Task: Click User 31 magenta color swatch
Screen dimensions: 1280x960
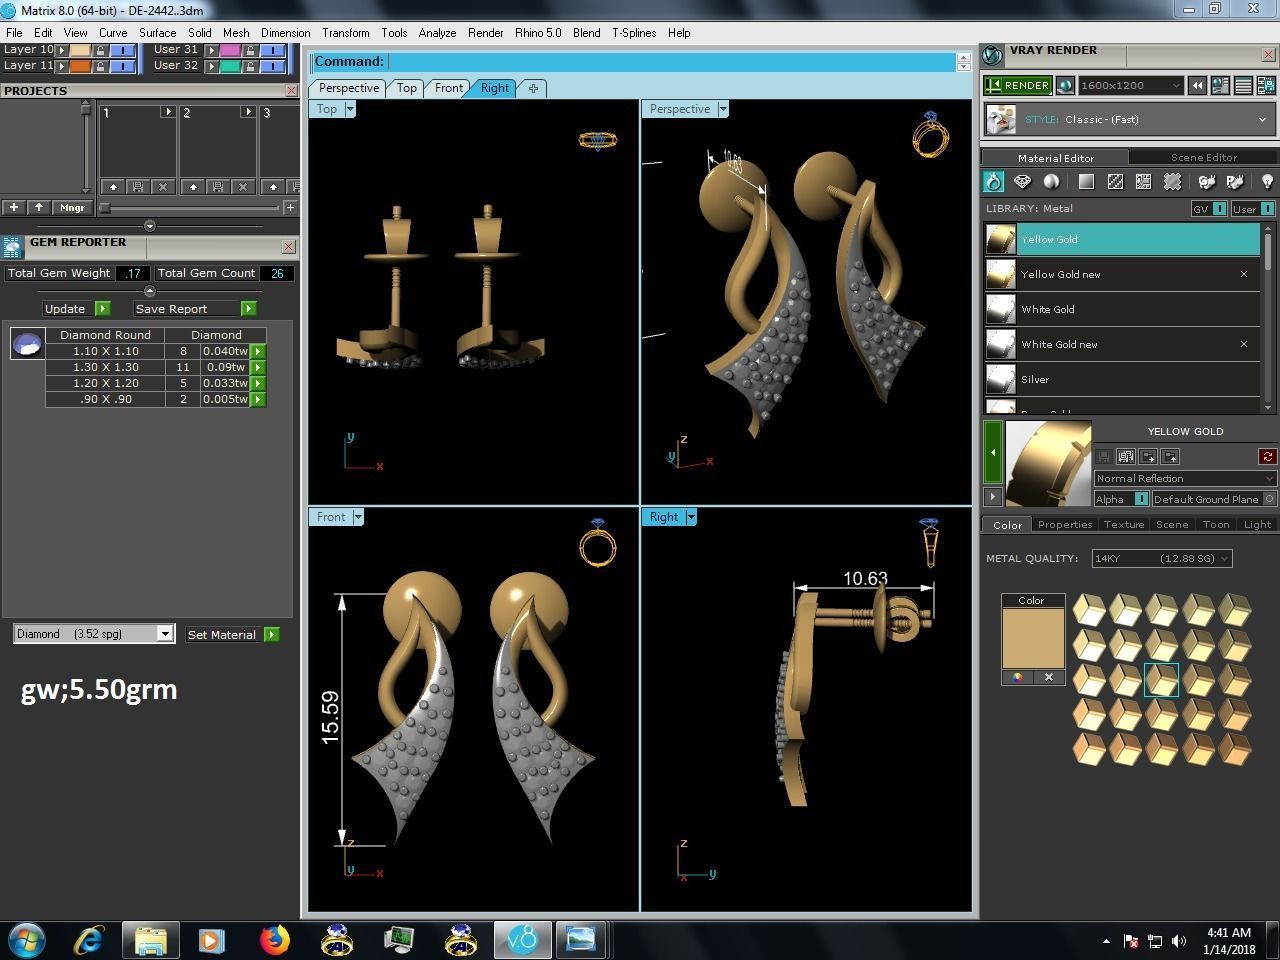Action: click(230, 49)
